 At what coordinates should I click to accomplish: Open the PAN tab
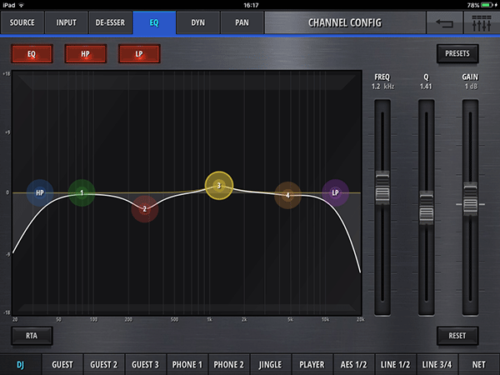point(242,23)
